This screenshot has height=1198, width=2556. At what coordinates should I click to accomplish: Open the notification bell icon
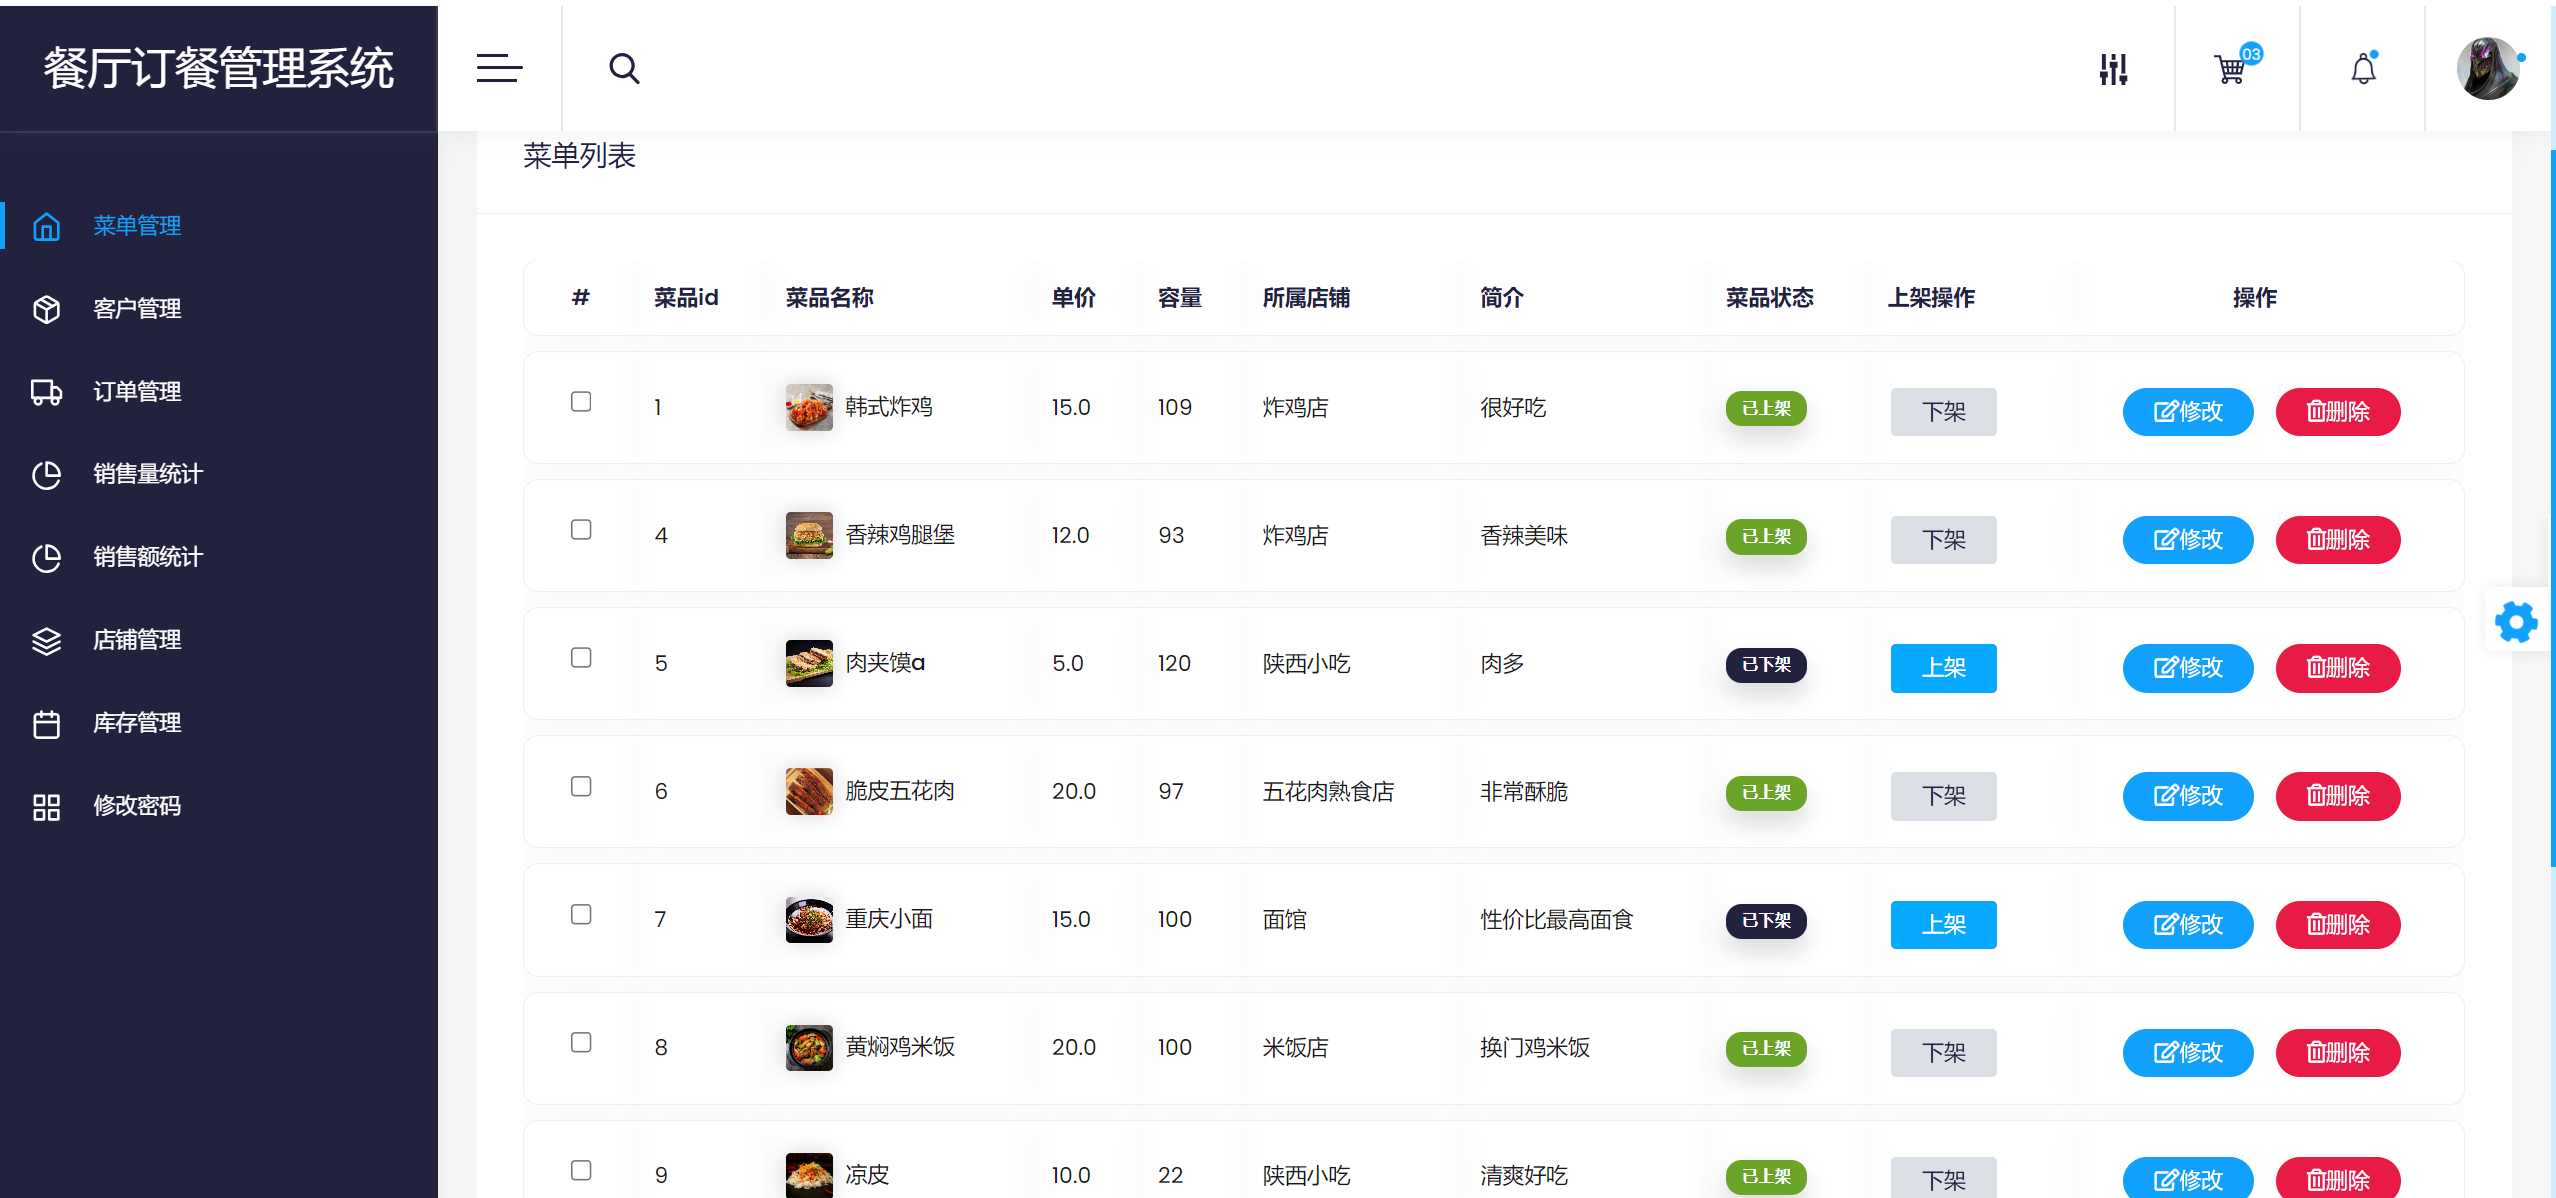pyautogui.click(x=2363, y=69)
